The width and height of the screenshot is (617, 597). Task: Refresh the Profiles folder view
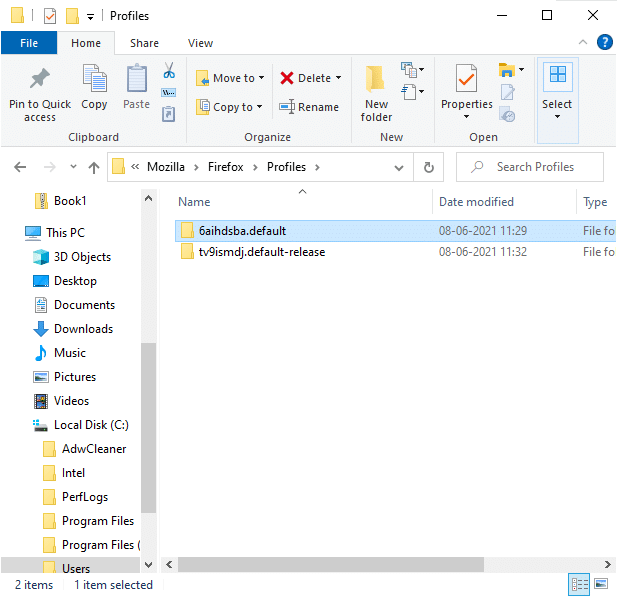[428, 167]
